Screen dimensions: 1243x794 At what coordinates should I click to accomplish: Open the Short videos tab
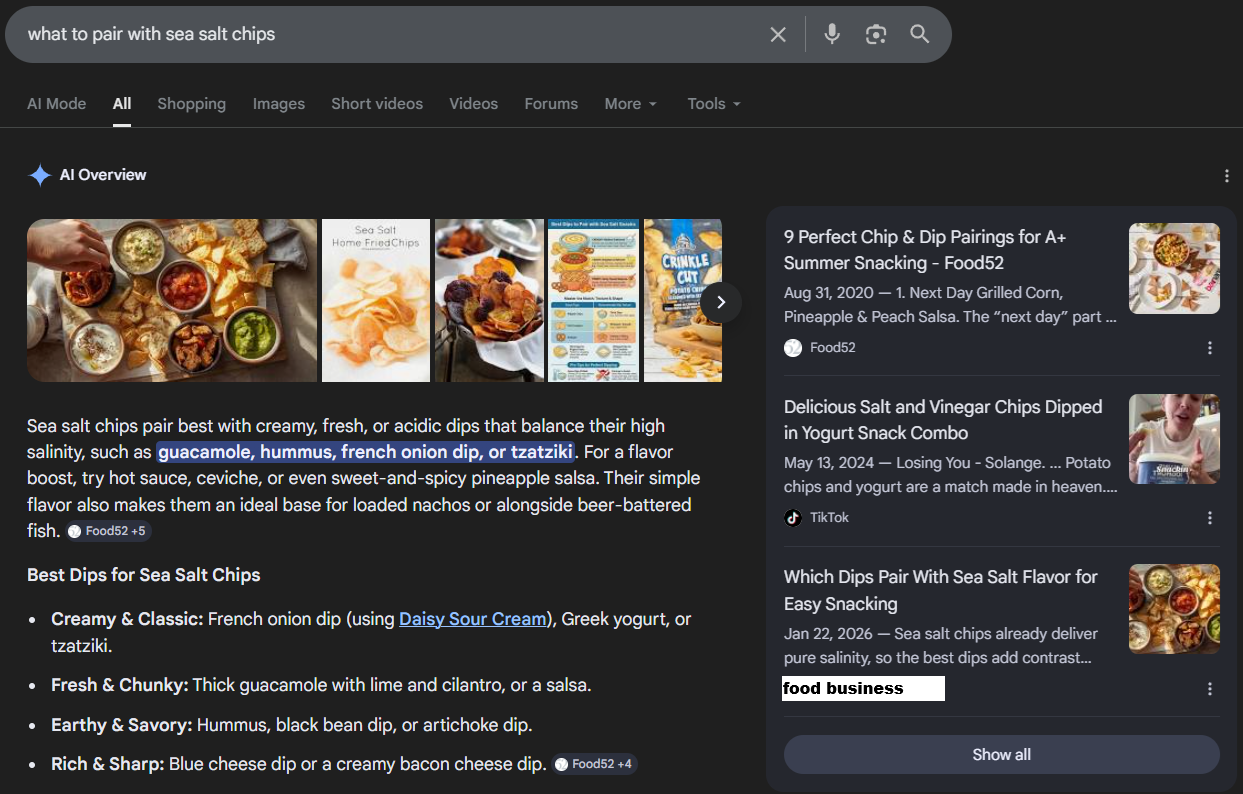(377, 104)
